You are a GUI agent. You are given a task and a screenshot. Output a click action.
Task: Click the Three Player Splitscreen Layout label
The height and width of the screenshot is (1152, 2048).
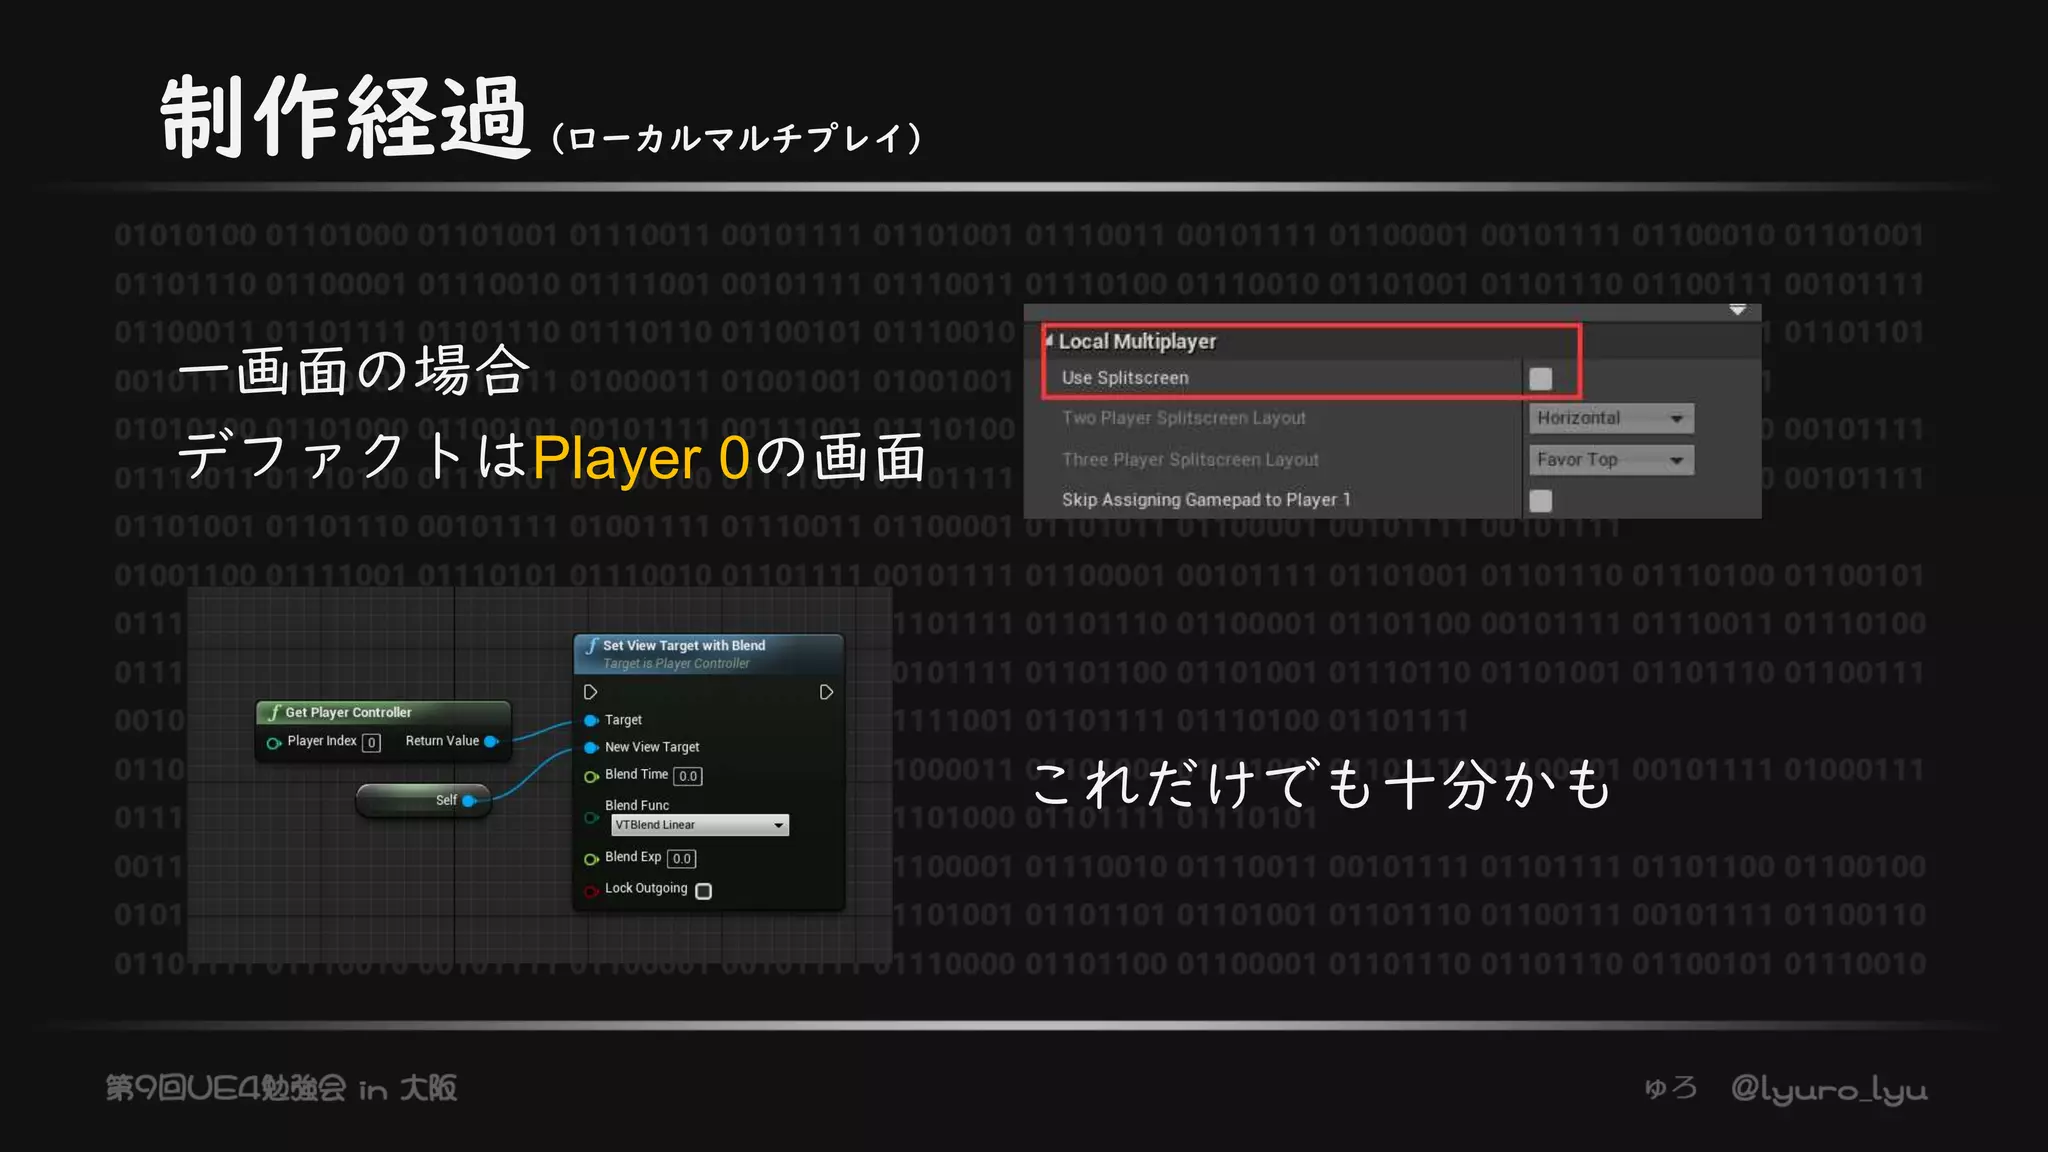(1190, 460)
